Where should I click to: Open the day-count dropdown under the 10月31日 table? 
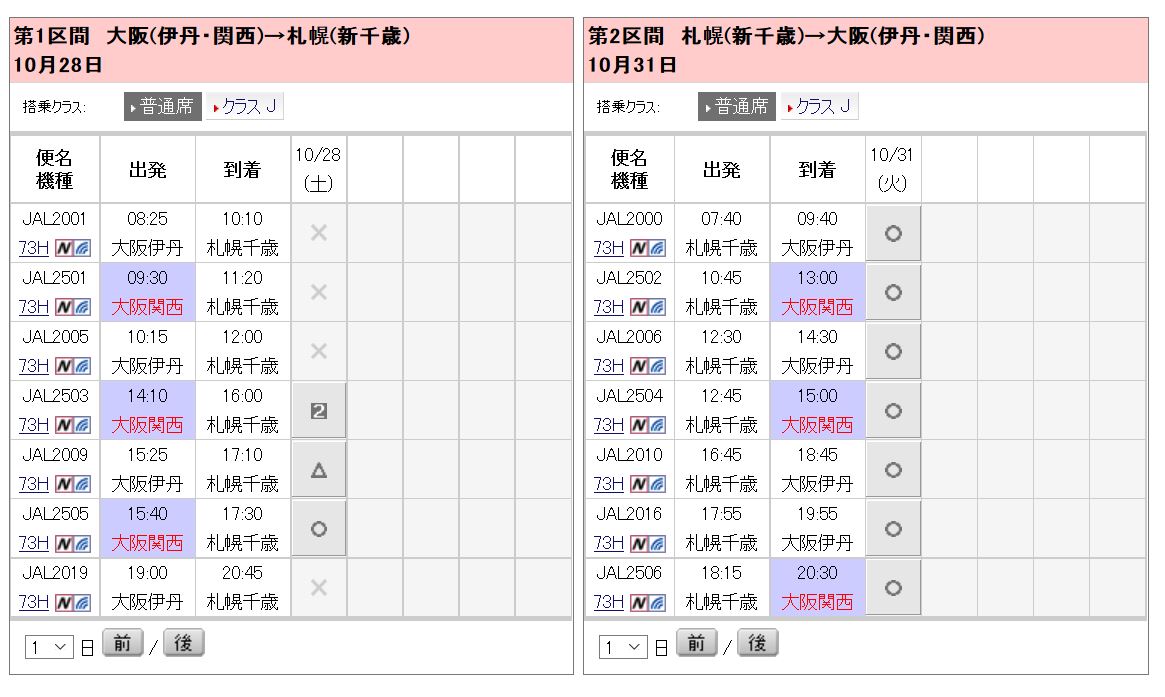point(623,647)
